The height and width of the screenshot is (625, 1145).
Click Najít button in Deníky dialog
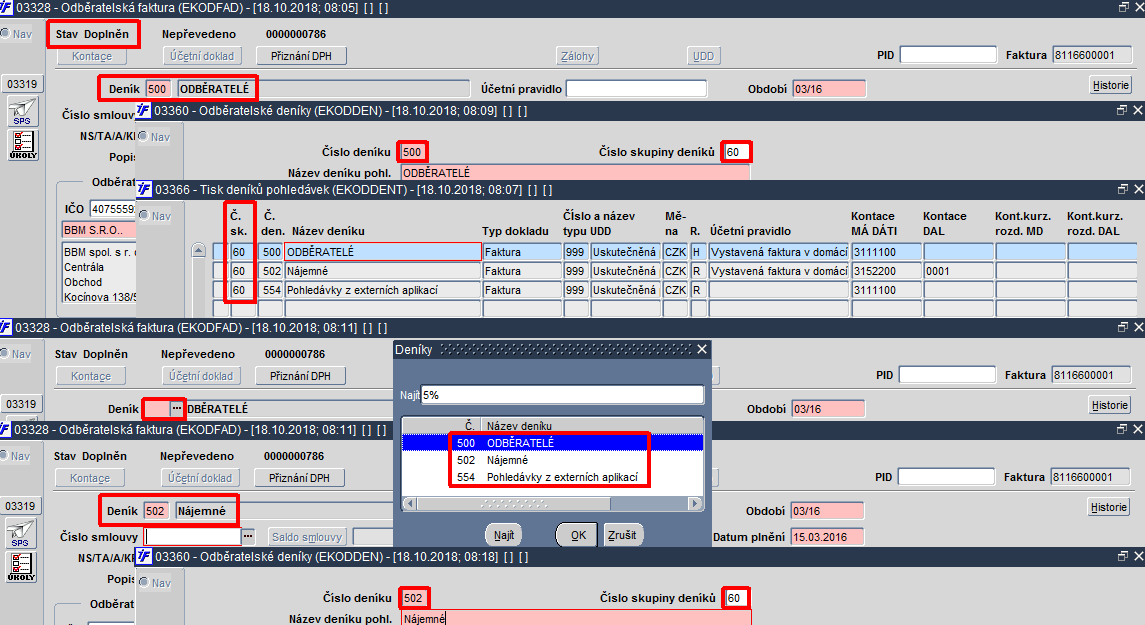pos(504,534)
